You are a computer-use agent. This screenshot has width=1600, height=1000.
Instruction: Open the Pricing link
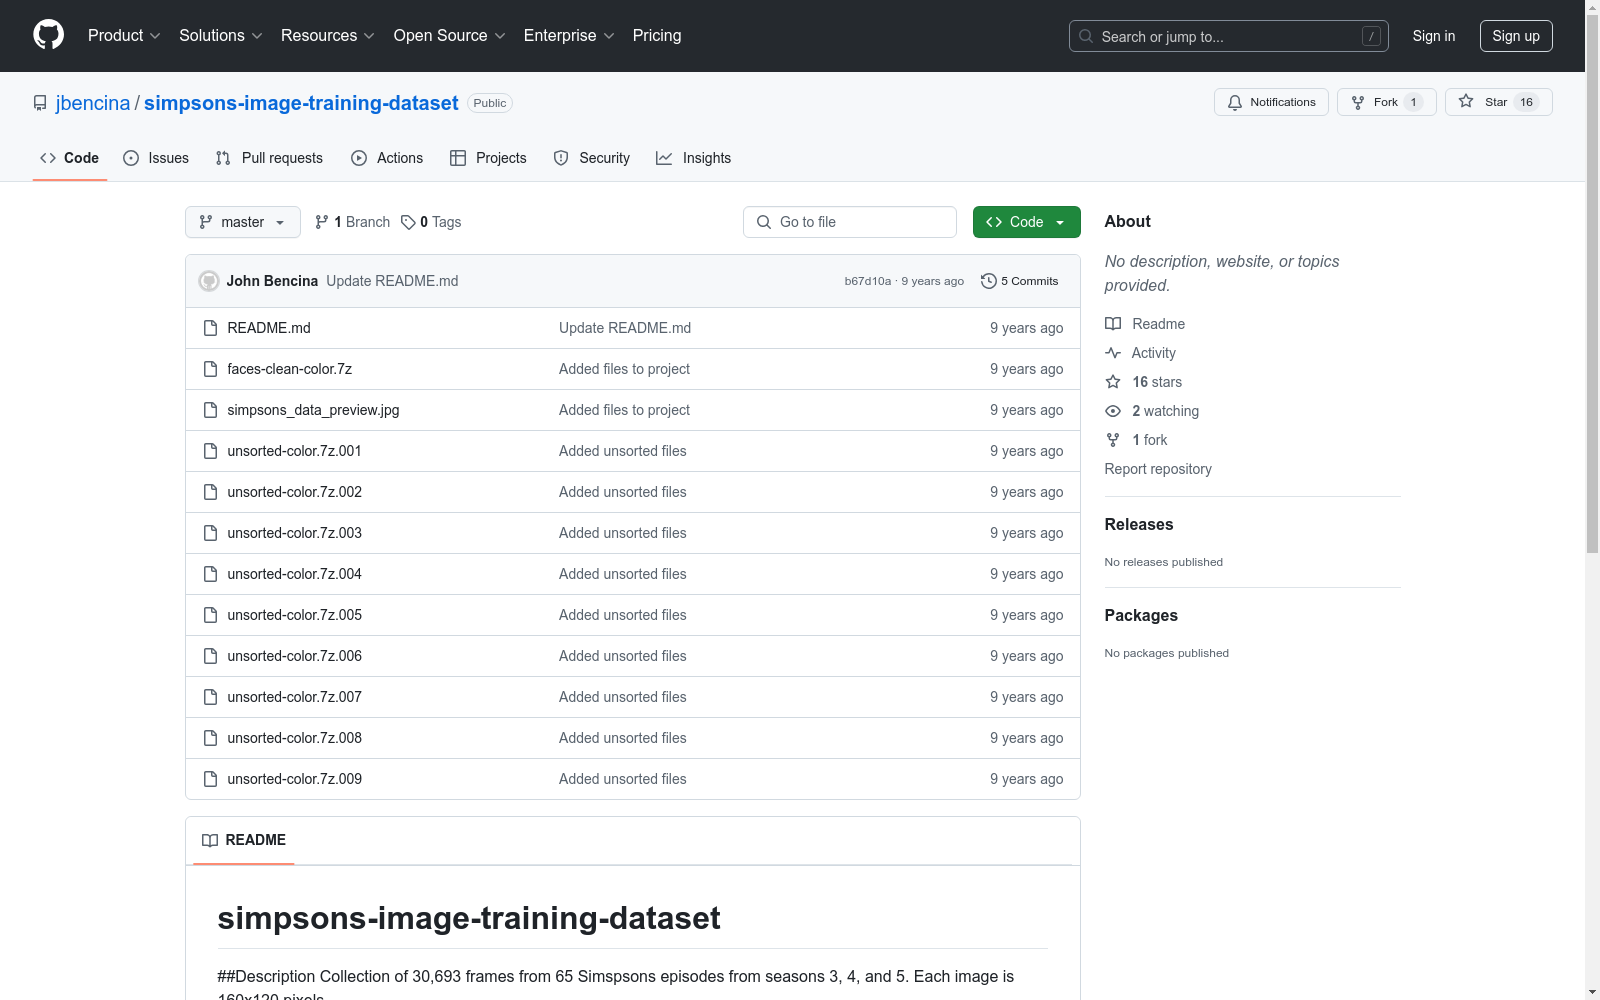click(x=657, y=35)
